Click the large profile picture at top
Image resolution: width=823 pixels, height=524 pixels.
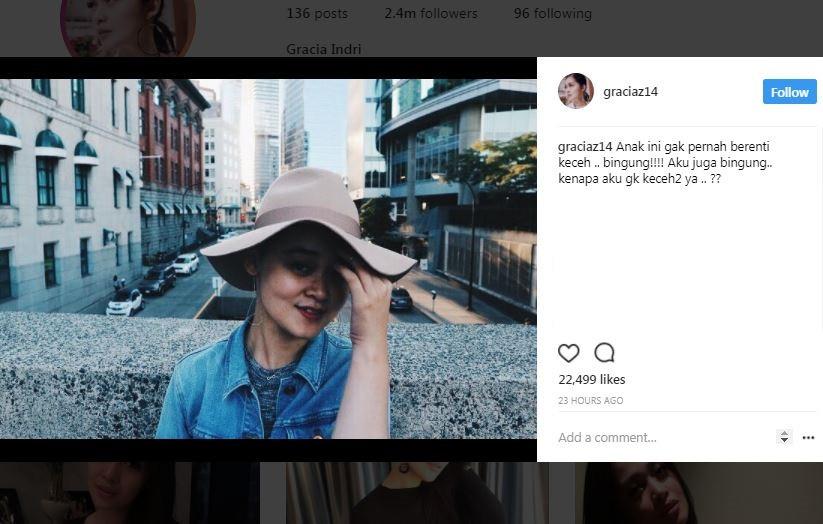127,26
